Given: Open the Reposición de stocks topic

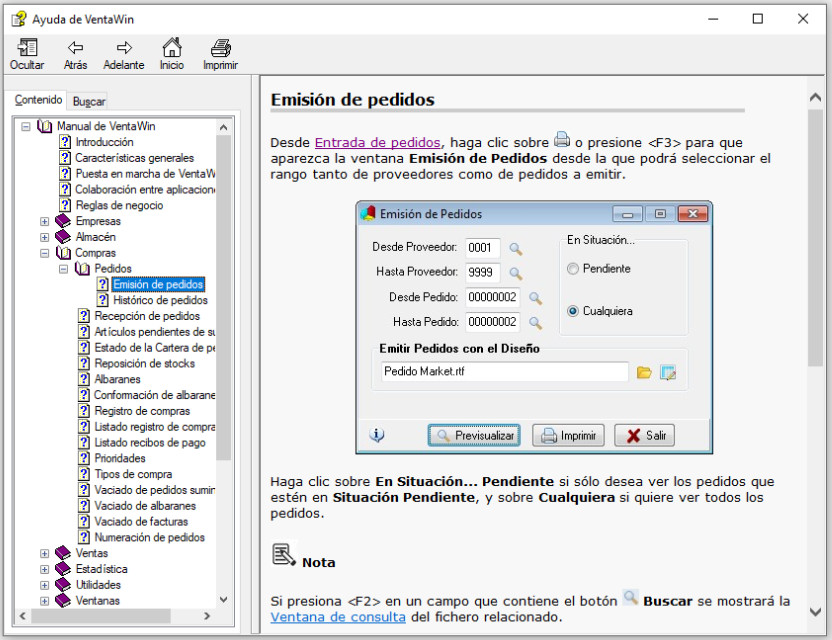Looking at the screenshot, I should (x=145, y=364).
